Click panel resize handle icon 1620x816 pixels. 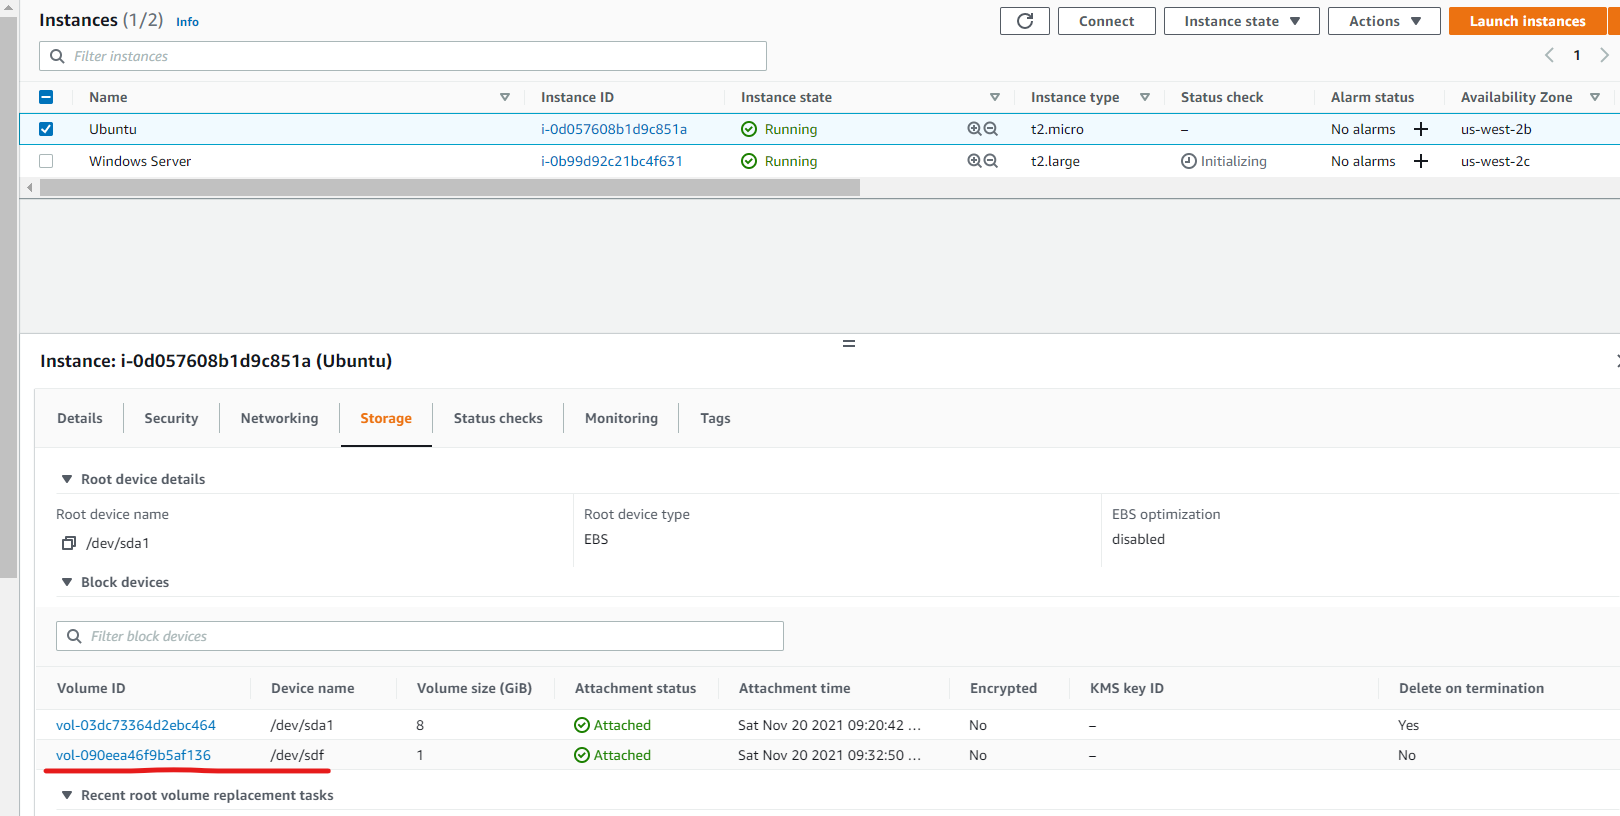(849, 344)
